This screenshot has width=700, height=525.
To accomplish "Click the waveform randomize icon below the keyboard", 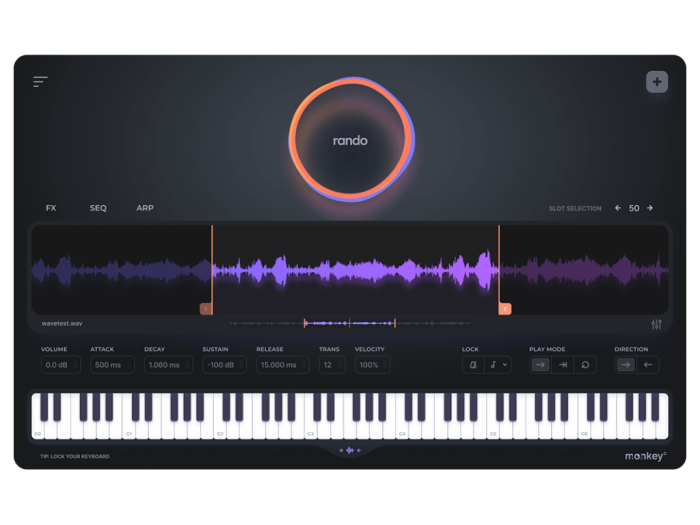I will (350, 450).
